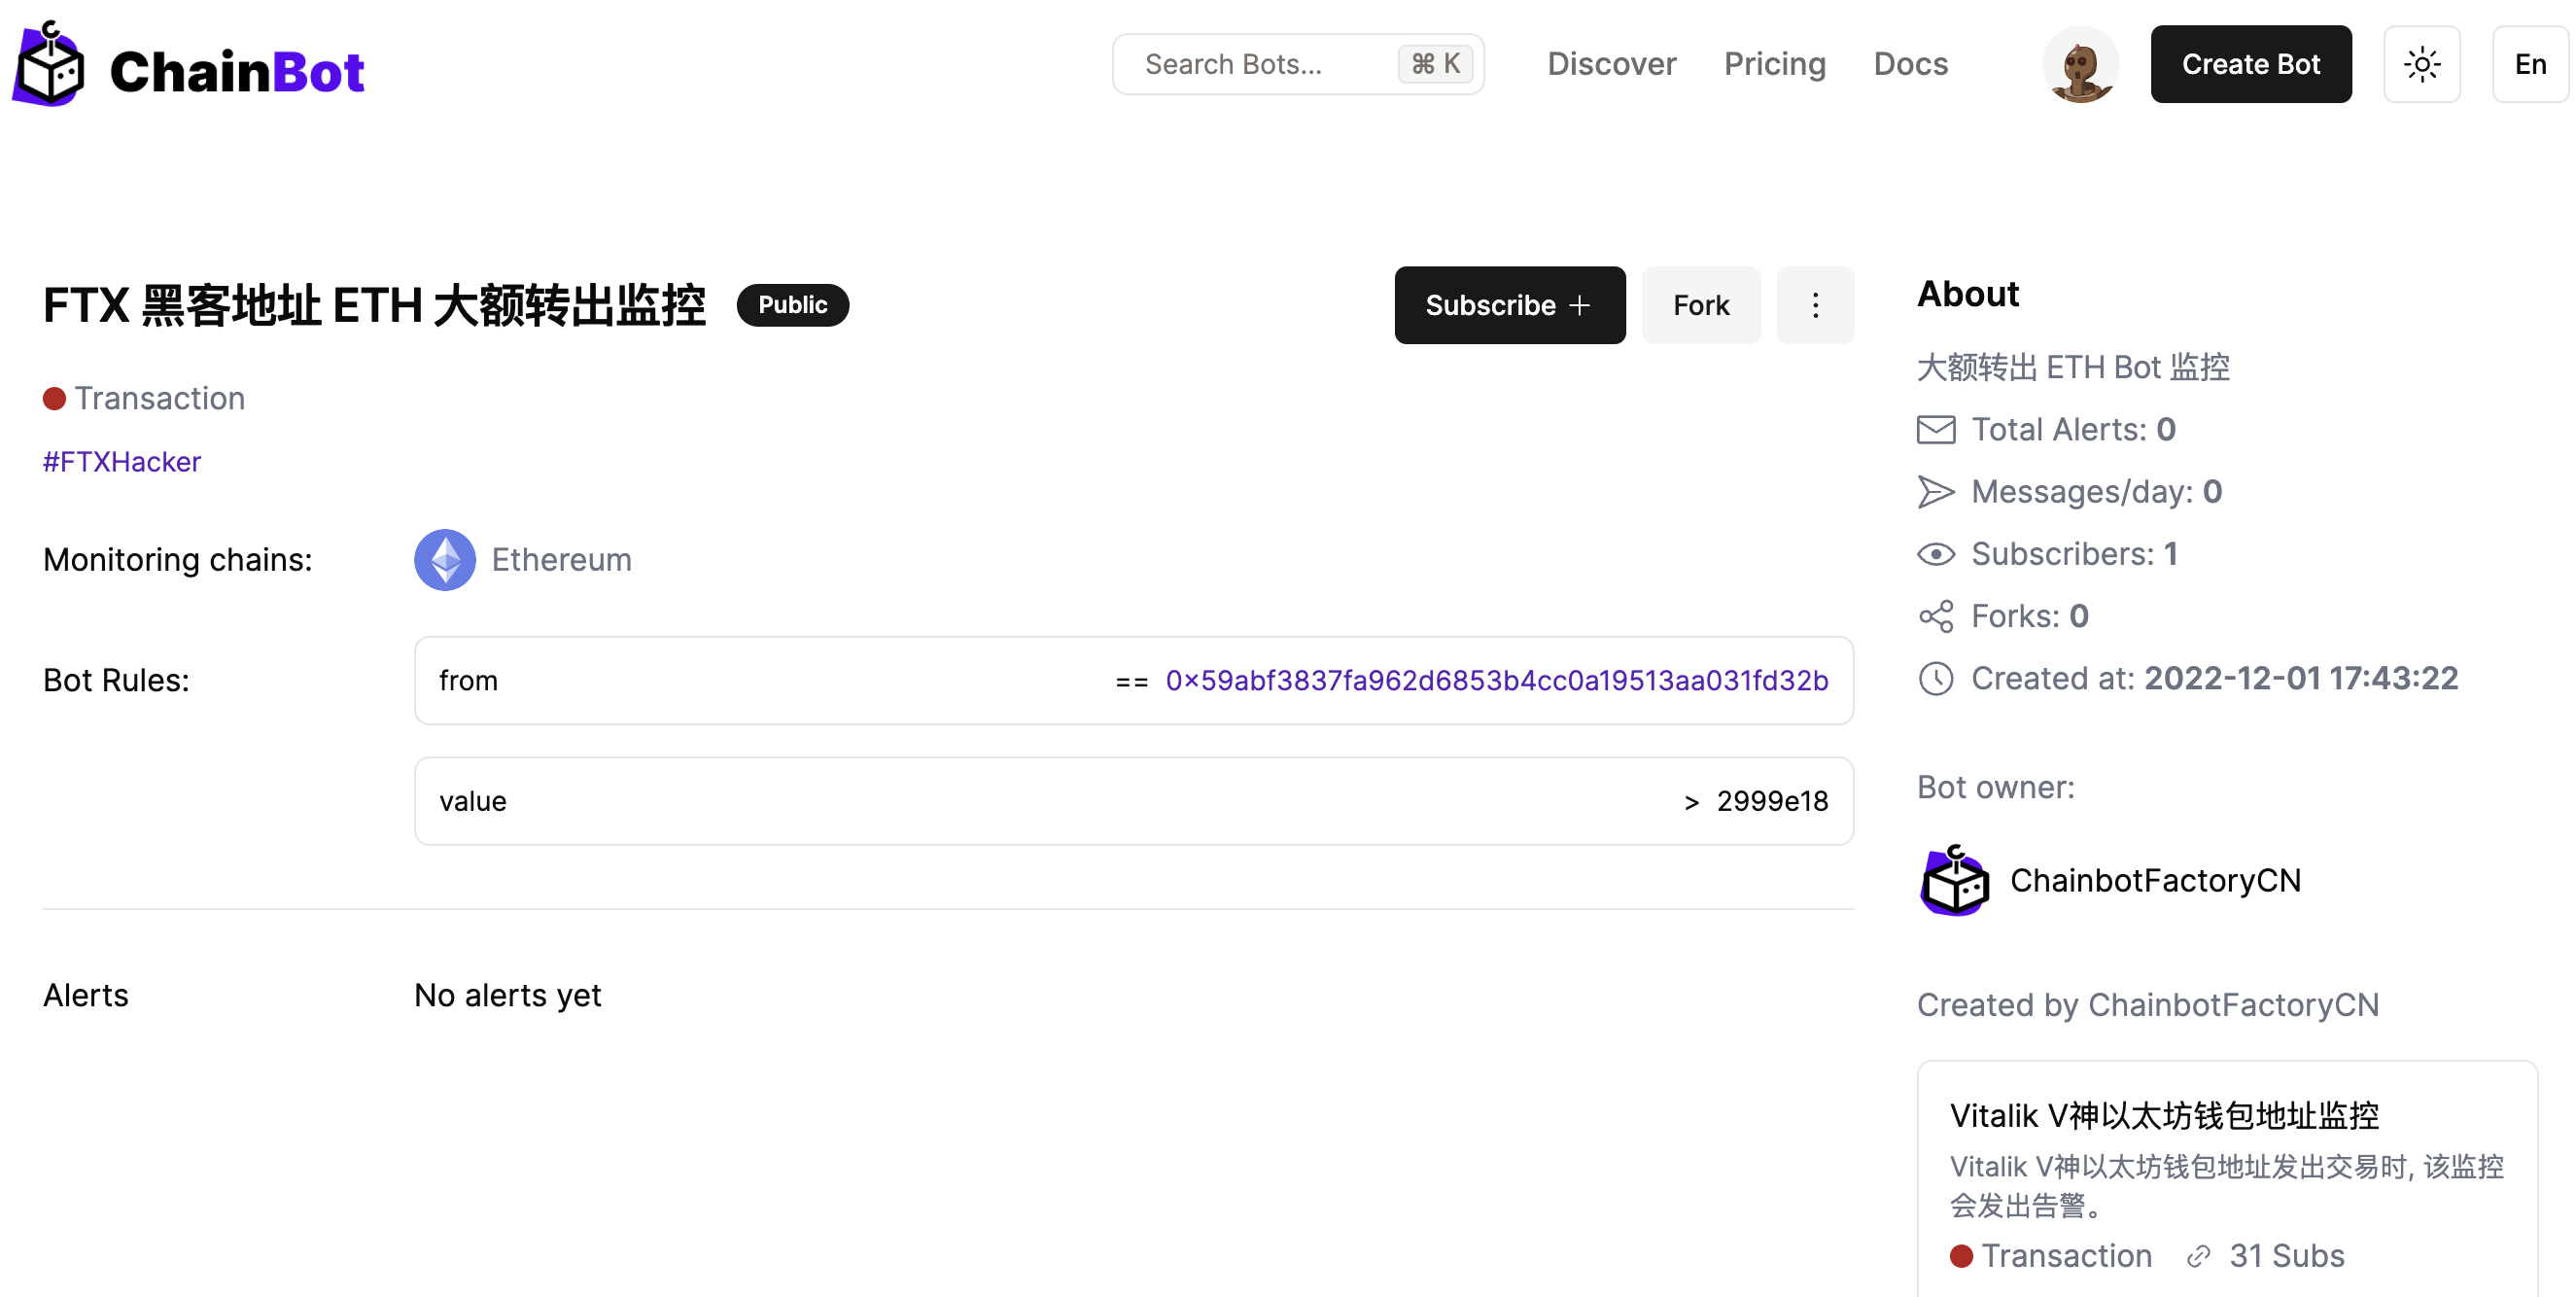Click the envelope Total Alerts icon
The image size is (2576, 1297).
point(1935,430)
